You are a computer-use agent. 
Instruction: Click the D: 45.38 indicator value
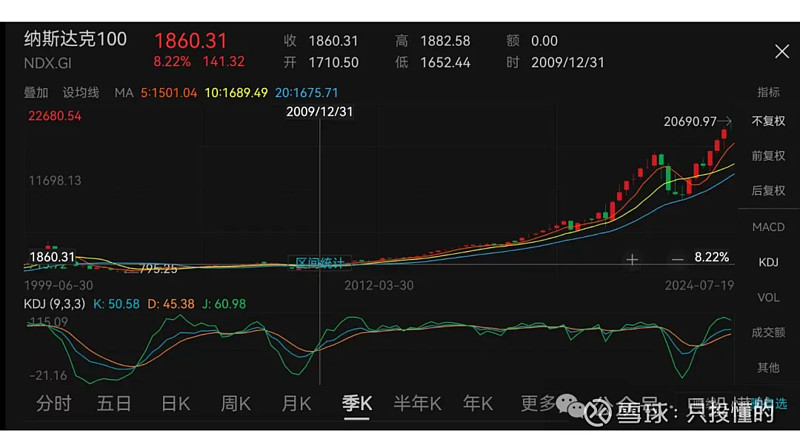[x=171, y=304]
